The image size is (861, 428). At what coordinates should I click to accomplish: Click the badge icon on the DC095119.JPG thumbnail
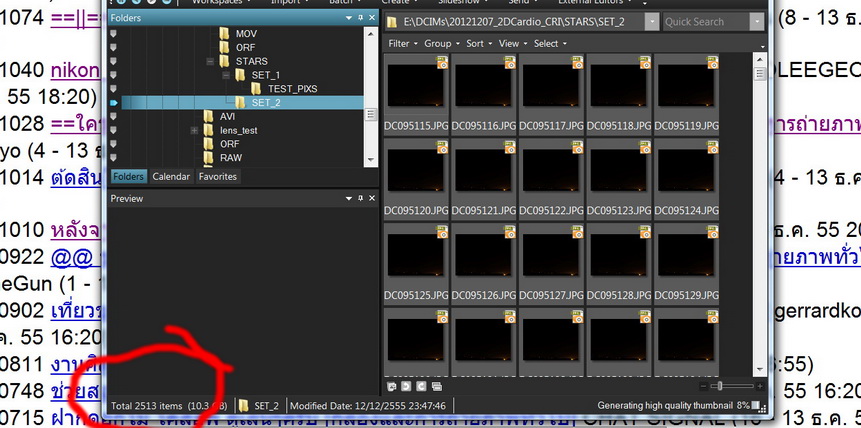click(x=713, y=63)
